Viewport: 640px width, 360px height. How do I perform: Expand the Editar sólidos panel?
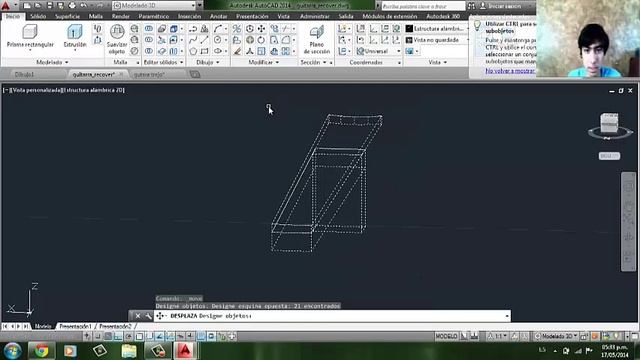coord(163,62)
